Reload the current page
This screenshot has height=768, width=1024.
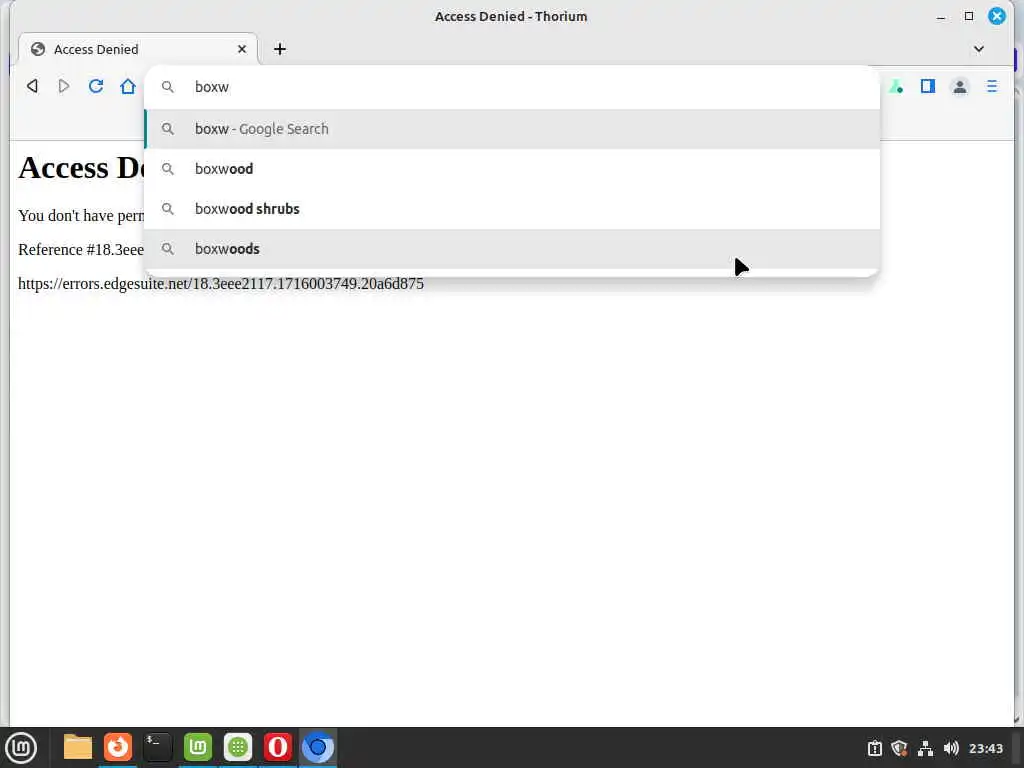click(x=96, y=86)
